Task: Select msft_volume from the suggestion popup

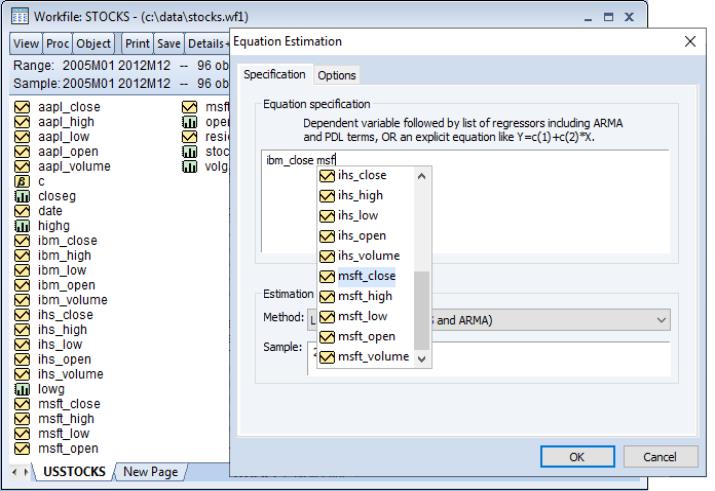Action: click(370, 356)
